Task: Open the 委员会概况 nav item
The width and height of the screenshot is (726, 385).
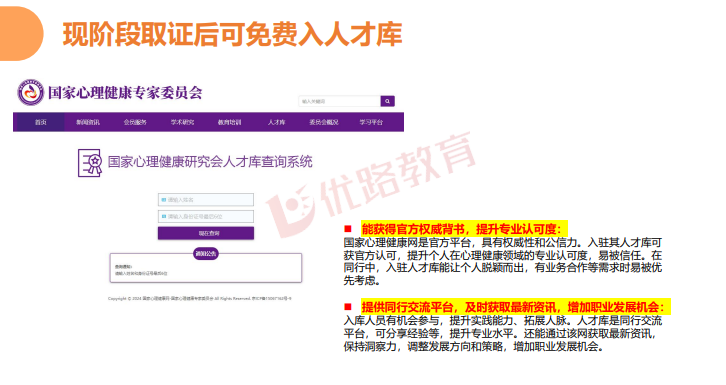Action: click(324, 122)
